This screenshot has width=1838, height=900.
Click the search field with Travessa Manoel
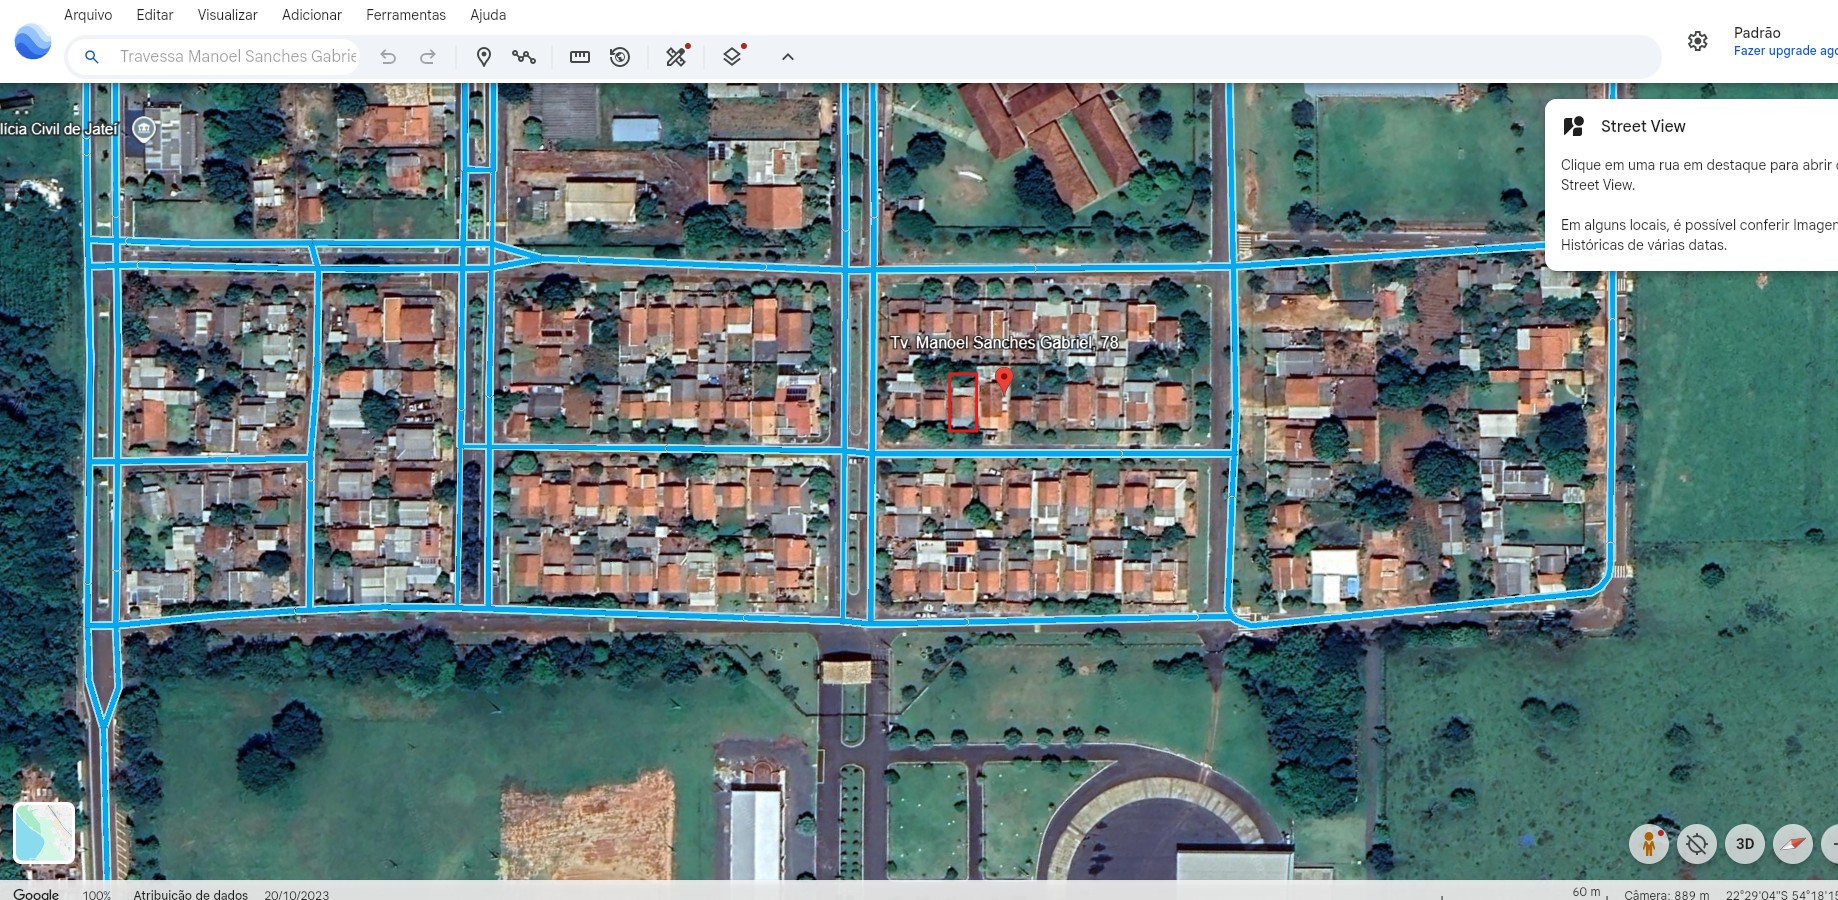click(238, 57)
